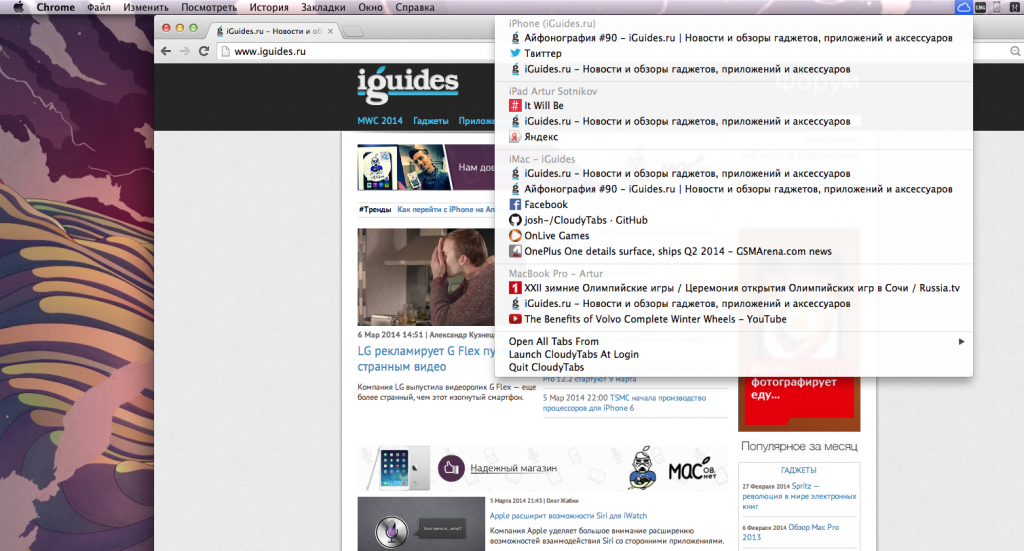Click the GitHub octocat icon

[515, 220]
